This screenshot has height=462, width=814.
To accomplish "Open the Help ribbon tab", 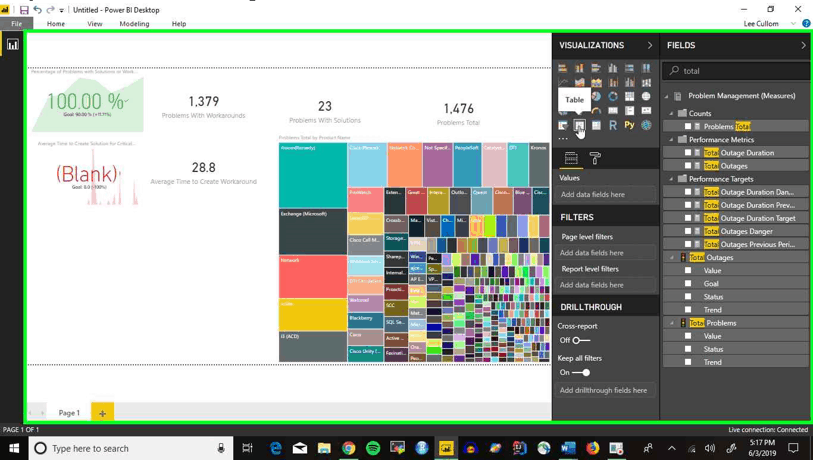I will [179, 24].
